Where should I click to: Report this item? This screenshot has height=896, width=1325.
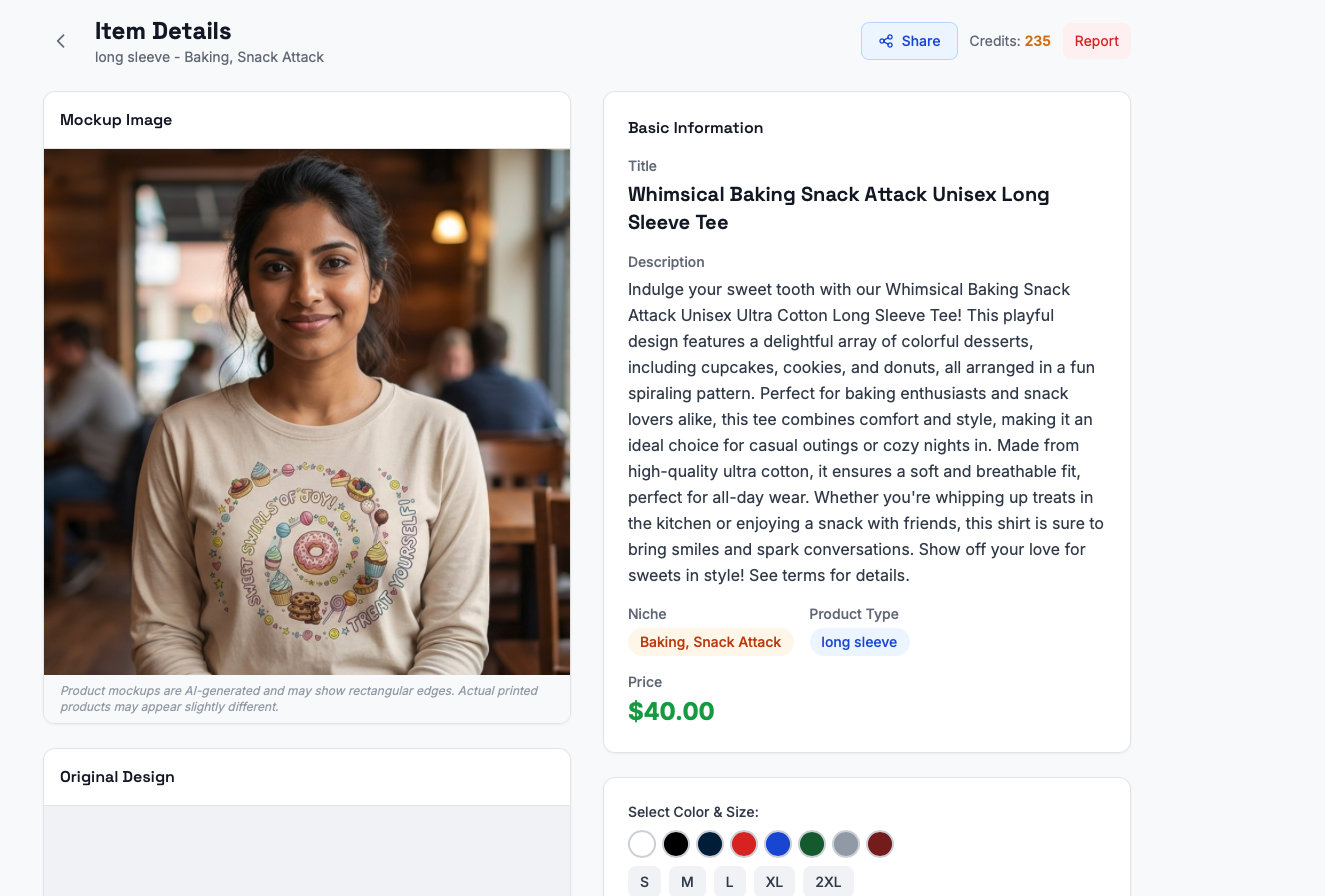(1096, 41)
